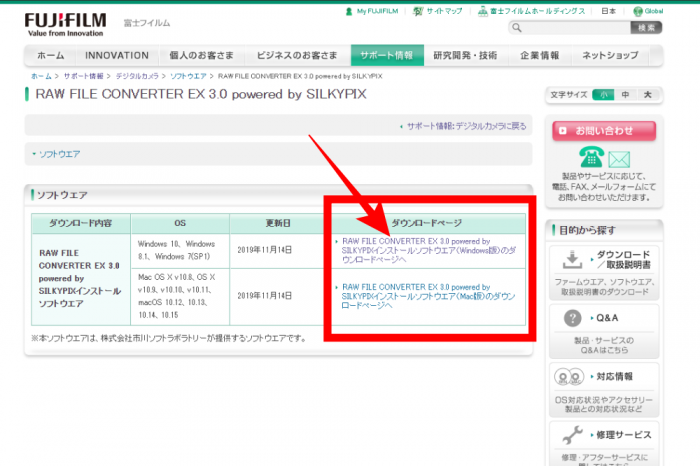Click breadcrumb サポート情報 link
This screenshot has width=700, height=466.
[x=83, y=76]
